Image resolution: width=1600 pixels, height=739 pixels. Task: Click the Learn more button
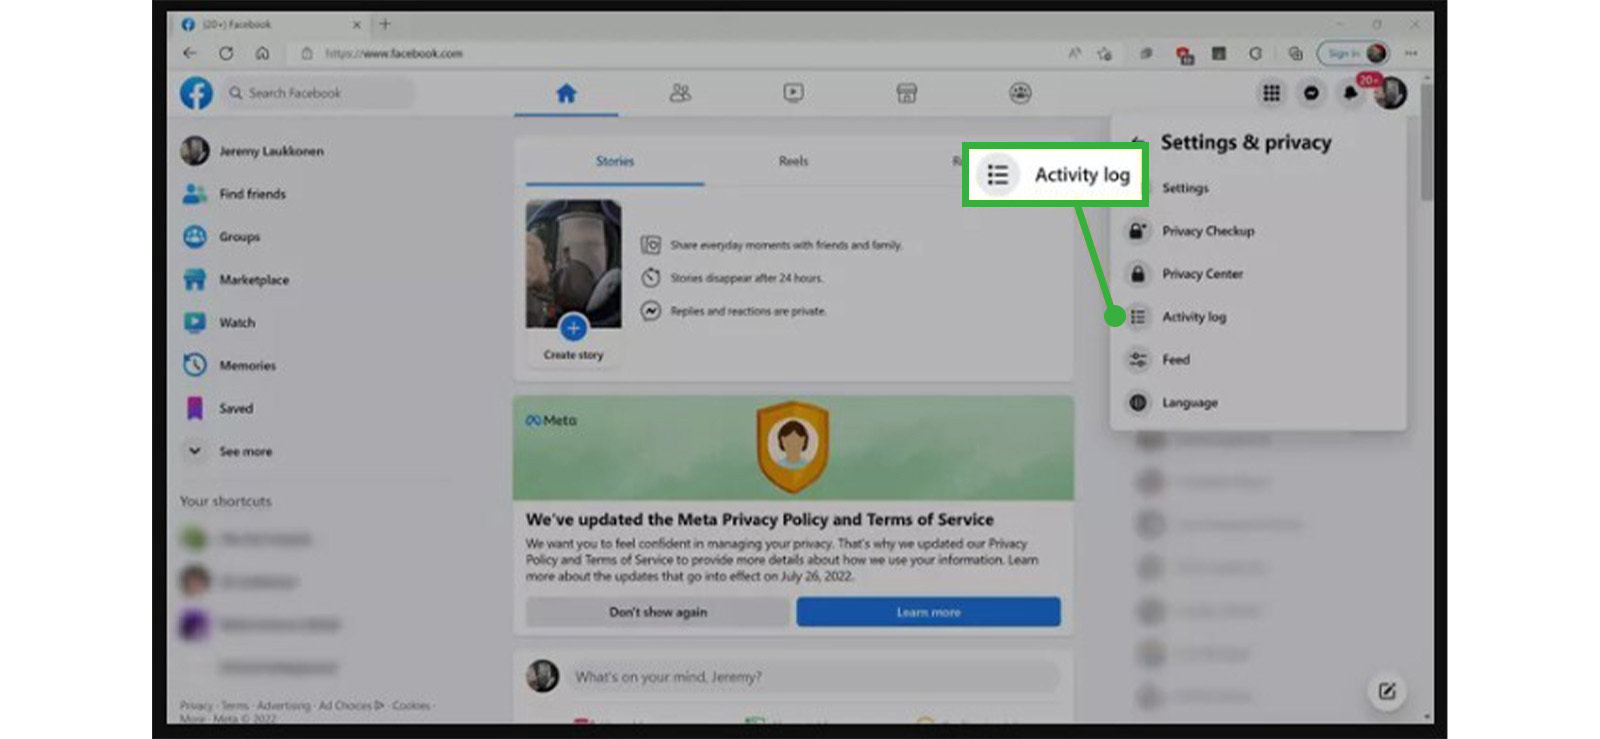pos(928,612)
